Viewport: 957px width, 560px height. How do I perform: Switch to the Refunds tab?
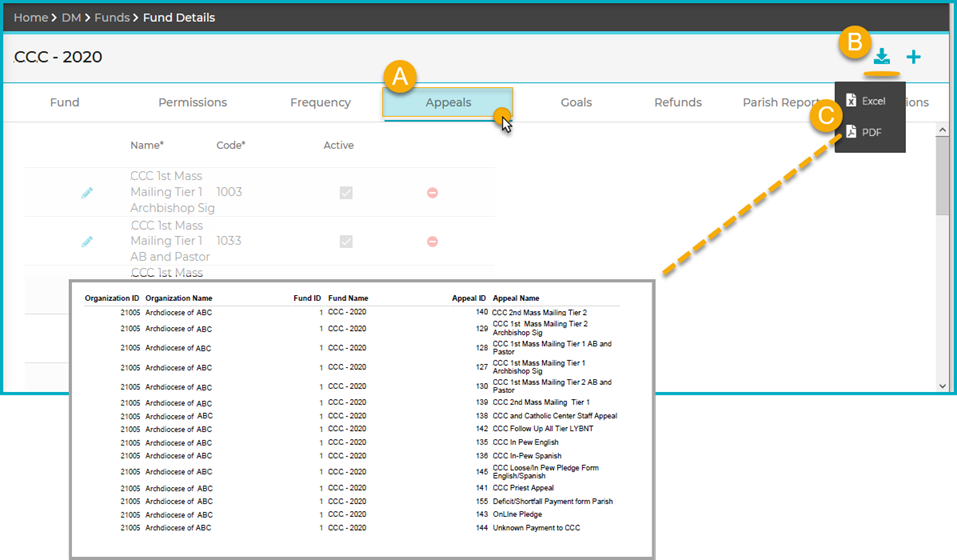tap(678, 102)
